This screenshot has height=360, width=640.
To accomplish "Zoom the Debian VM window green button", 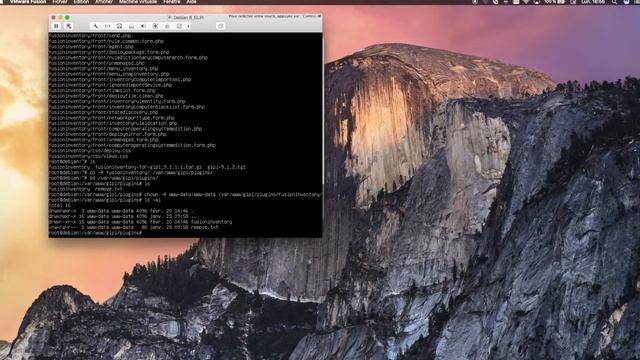I will (67, 18).
